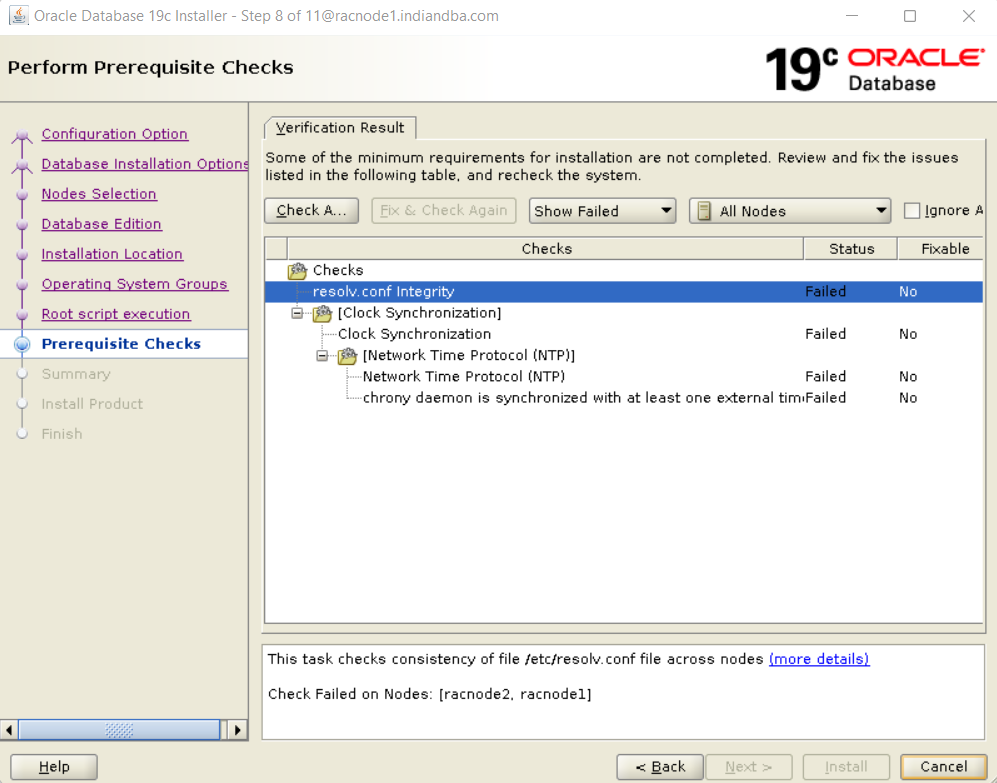Click the Check Again button
This screenshot has height=783, width=997.
point(312,211)
